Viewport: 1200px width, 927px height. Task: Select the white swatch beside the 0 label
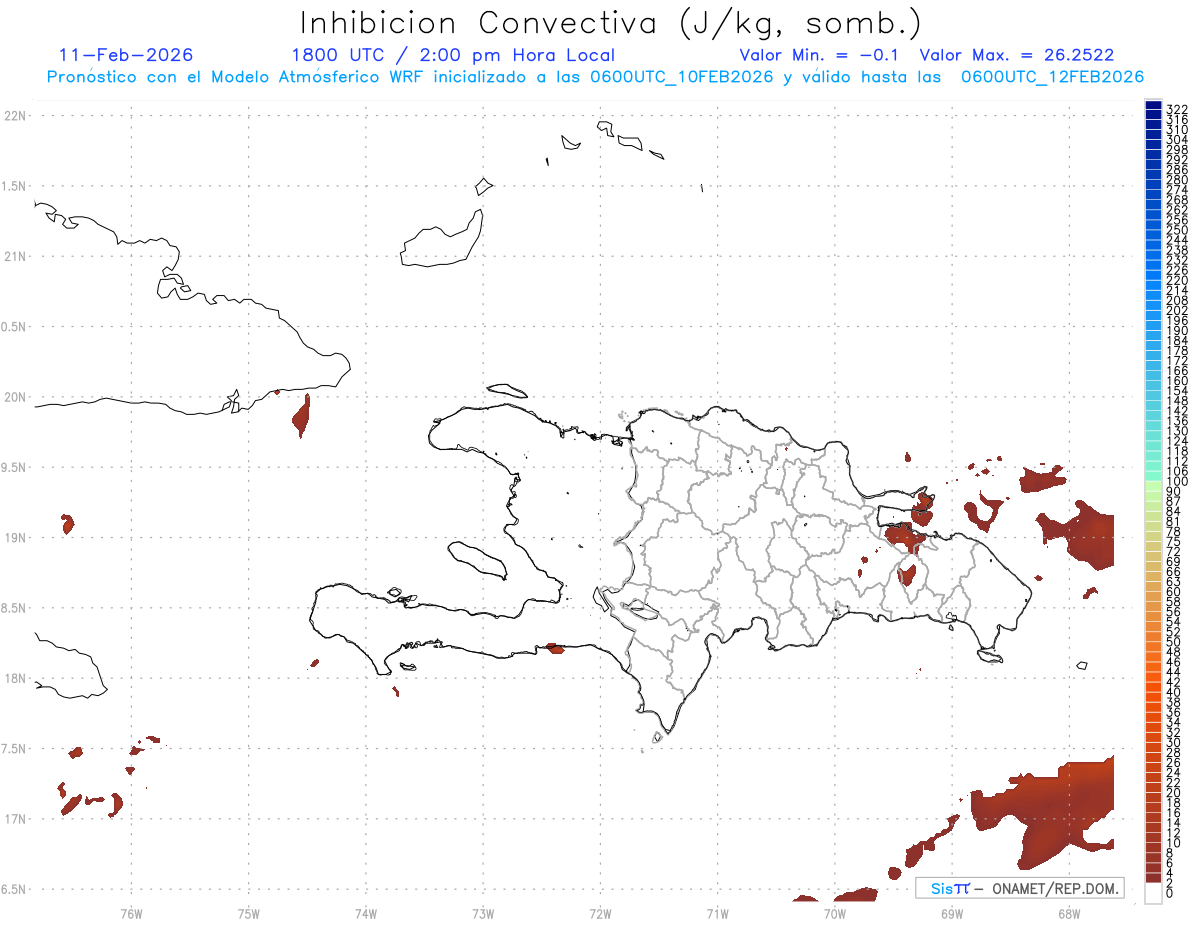(1153, 893)
